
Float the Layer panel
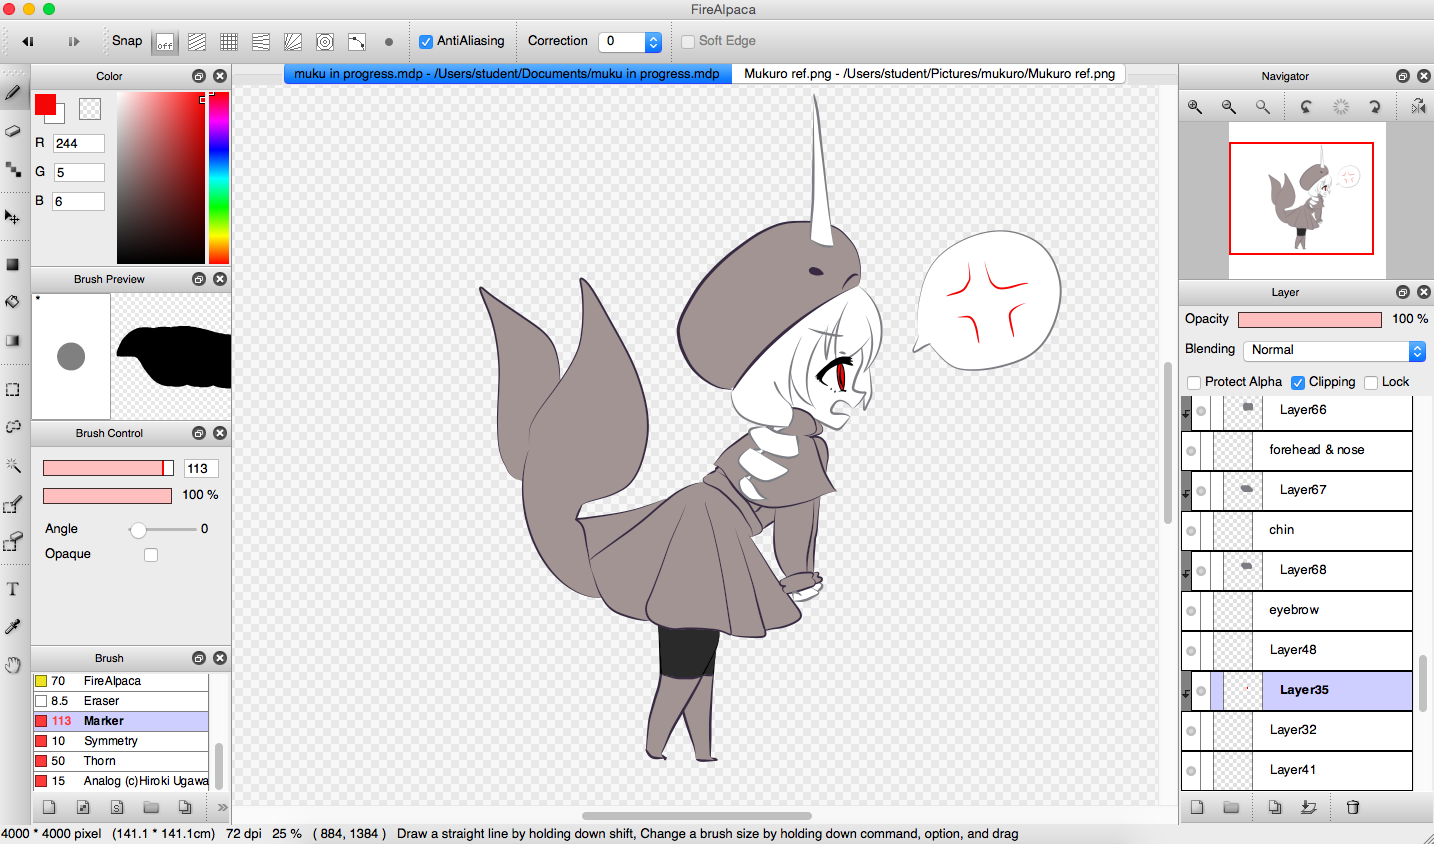(1403, 292)
